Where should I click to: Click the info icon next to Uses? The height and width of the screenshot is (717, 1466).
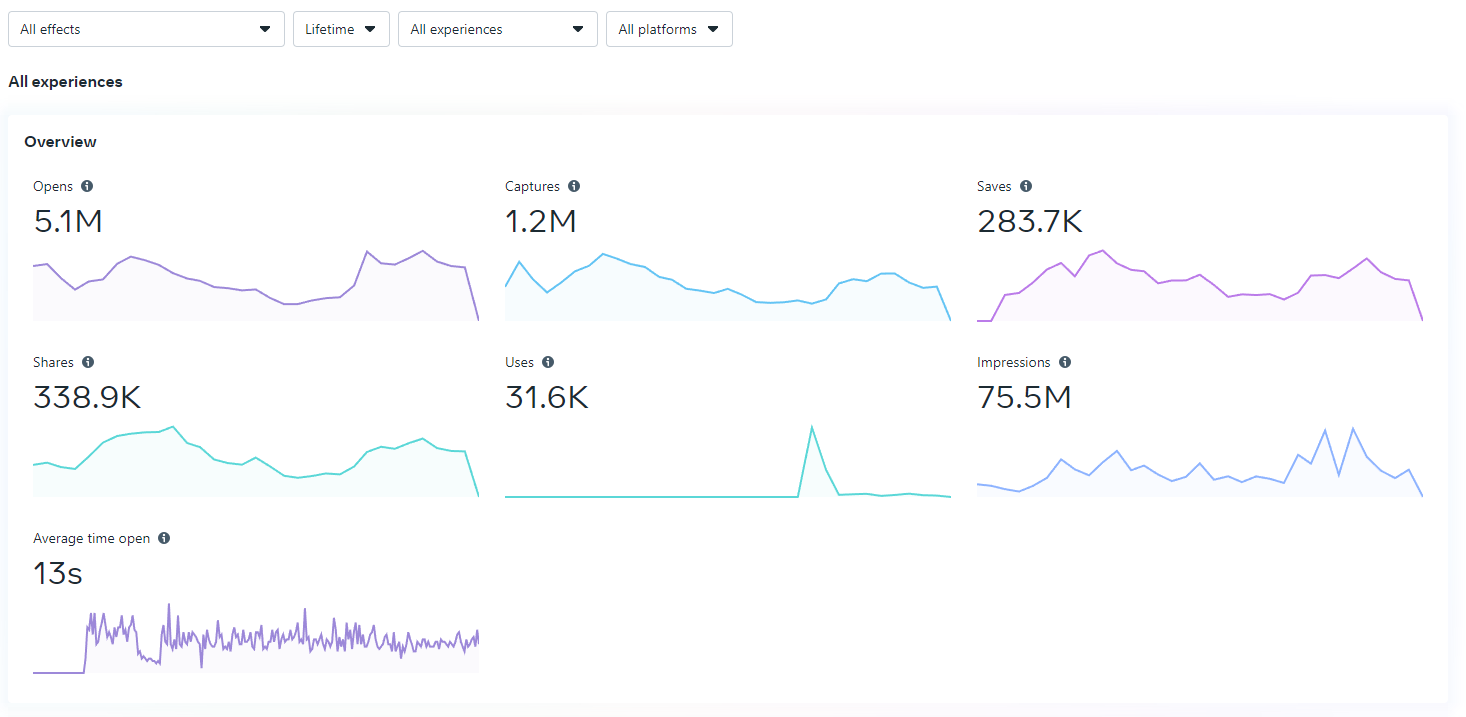548,362
